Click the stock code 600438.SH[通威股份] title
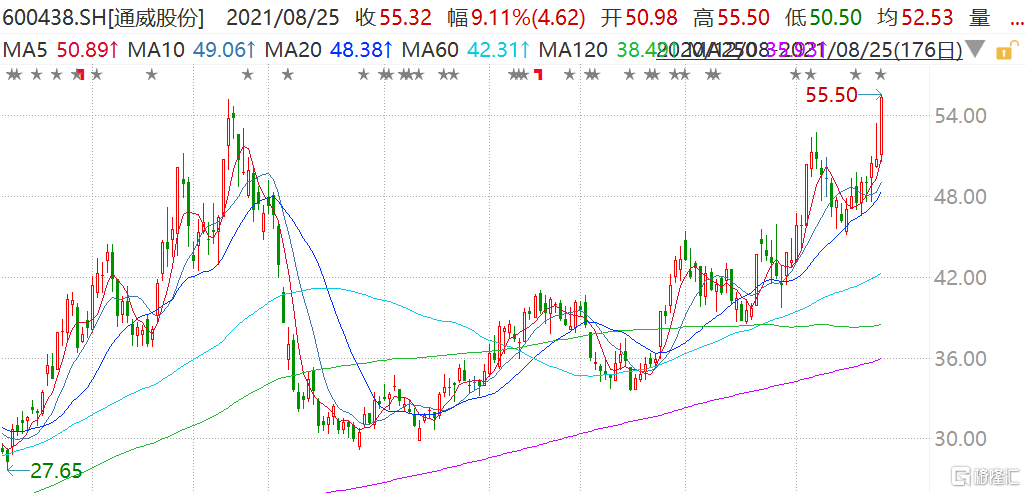 (x=104, y=19)
